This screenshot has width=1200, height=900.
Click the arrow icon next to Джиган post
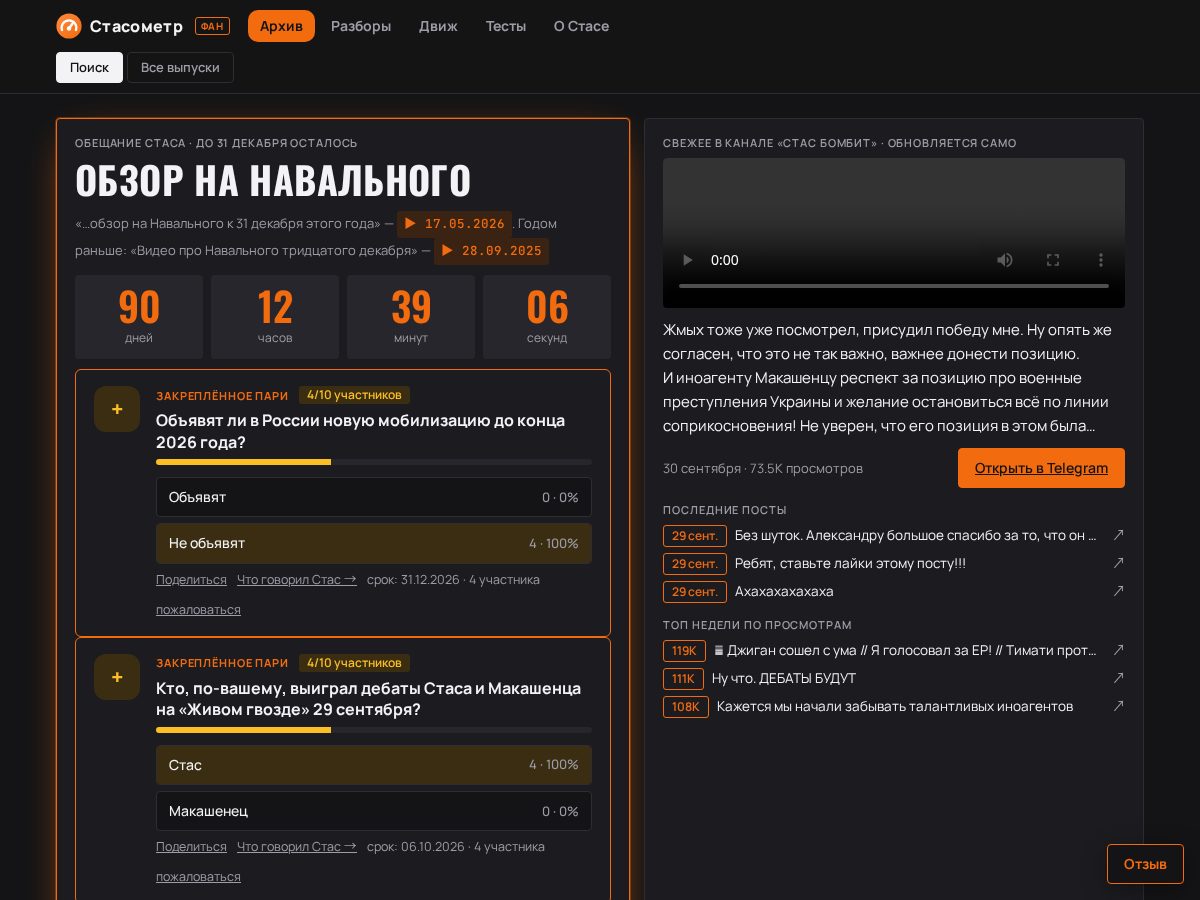[x=1118, y=650]
